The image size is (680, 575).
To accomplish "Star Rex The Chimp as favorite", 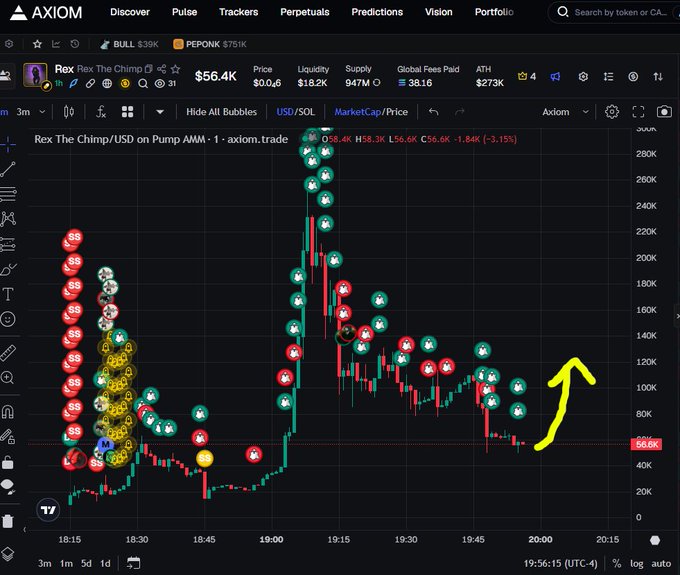I will tap(175, 69).
